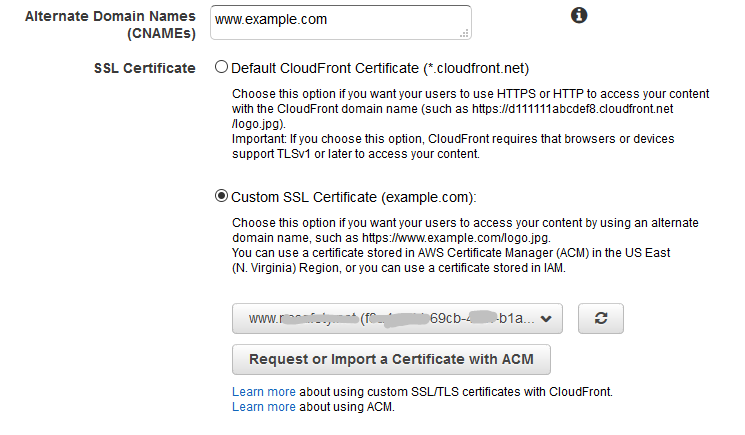Image resolution: width=745 pixels, height=435 pixels.
Task: Open the custom SSL certificate dropdown
Action: (x=397, y=318)
